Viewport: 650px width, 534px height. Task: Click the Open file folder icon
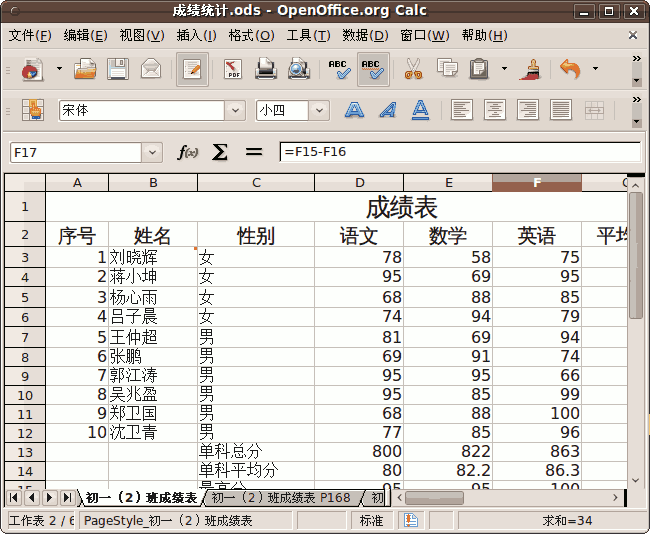tap(85, 69)
